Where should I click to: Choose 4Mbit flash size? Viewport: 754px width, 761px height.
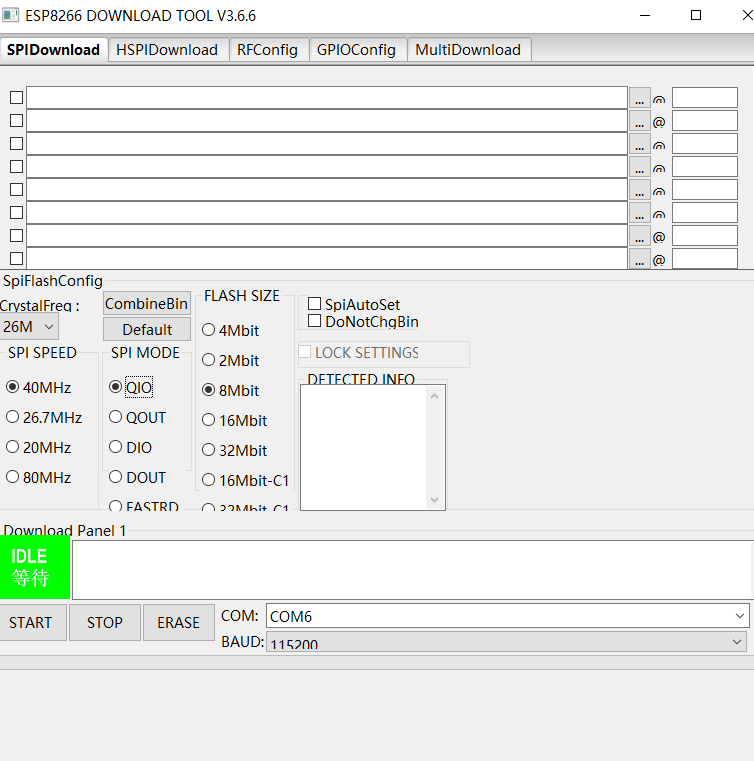(230, 331)
